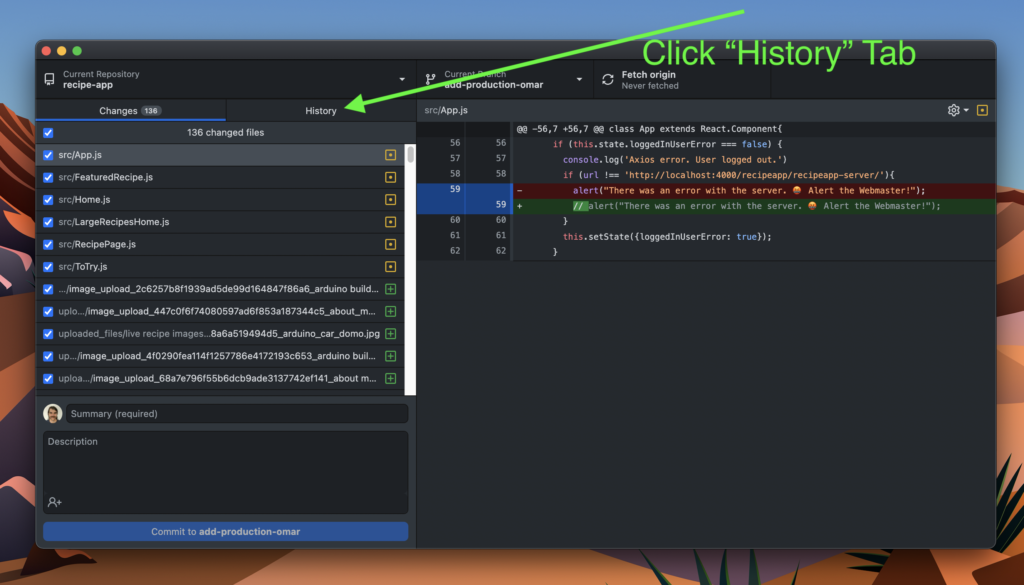Image resolution: width=1024 pixels, height=585 pixels.
Task: Click the add co-author icon below Description
Action: 52,501
